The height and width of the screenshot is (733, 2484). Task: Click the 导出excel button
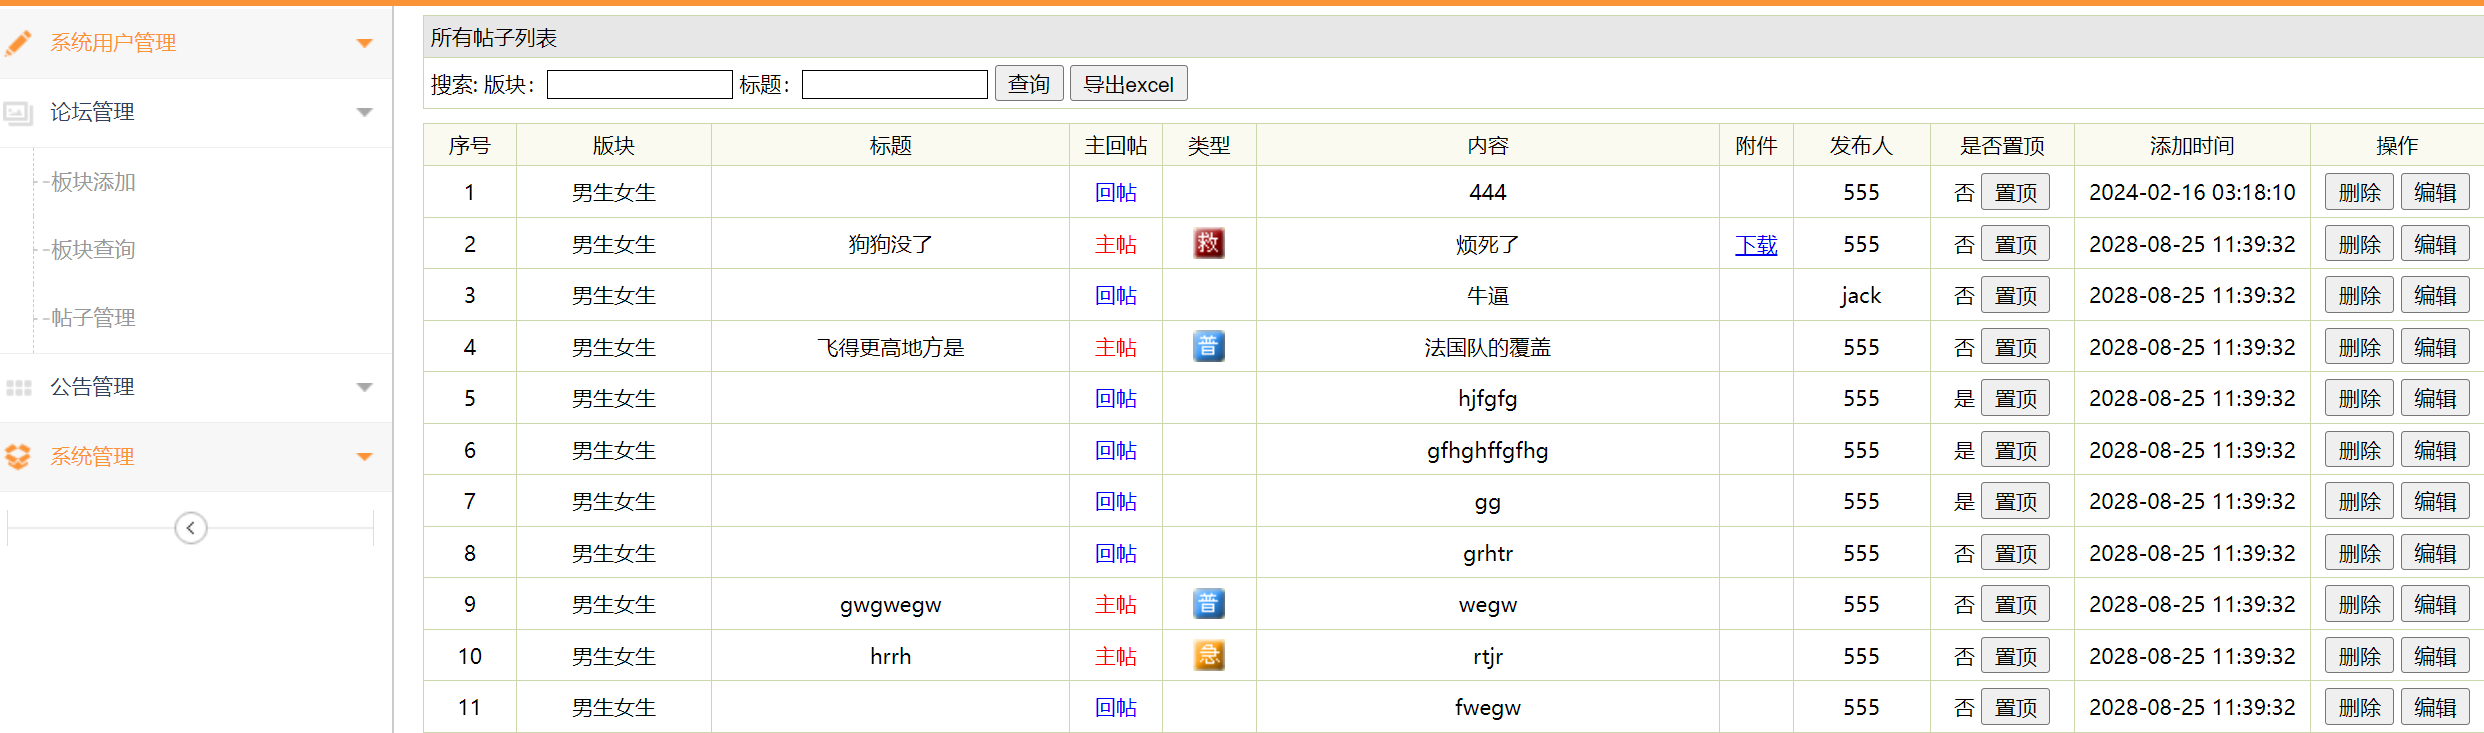coord(1129,84)
